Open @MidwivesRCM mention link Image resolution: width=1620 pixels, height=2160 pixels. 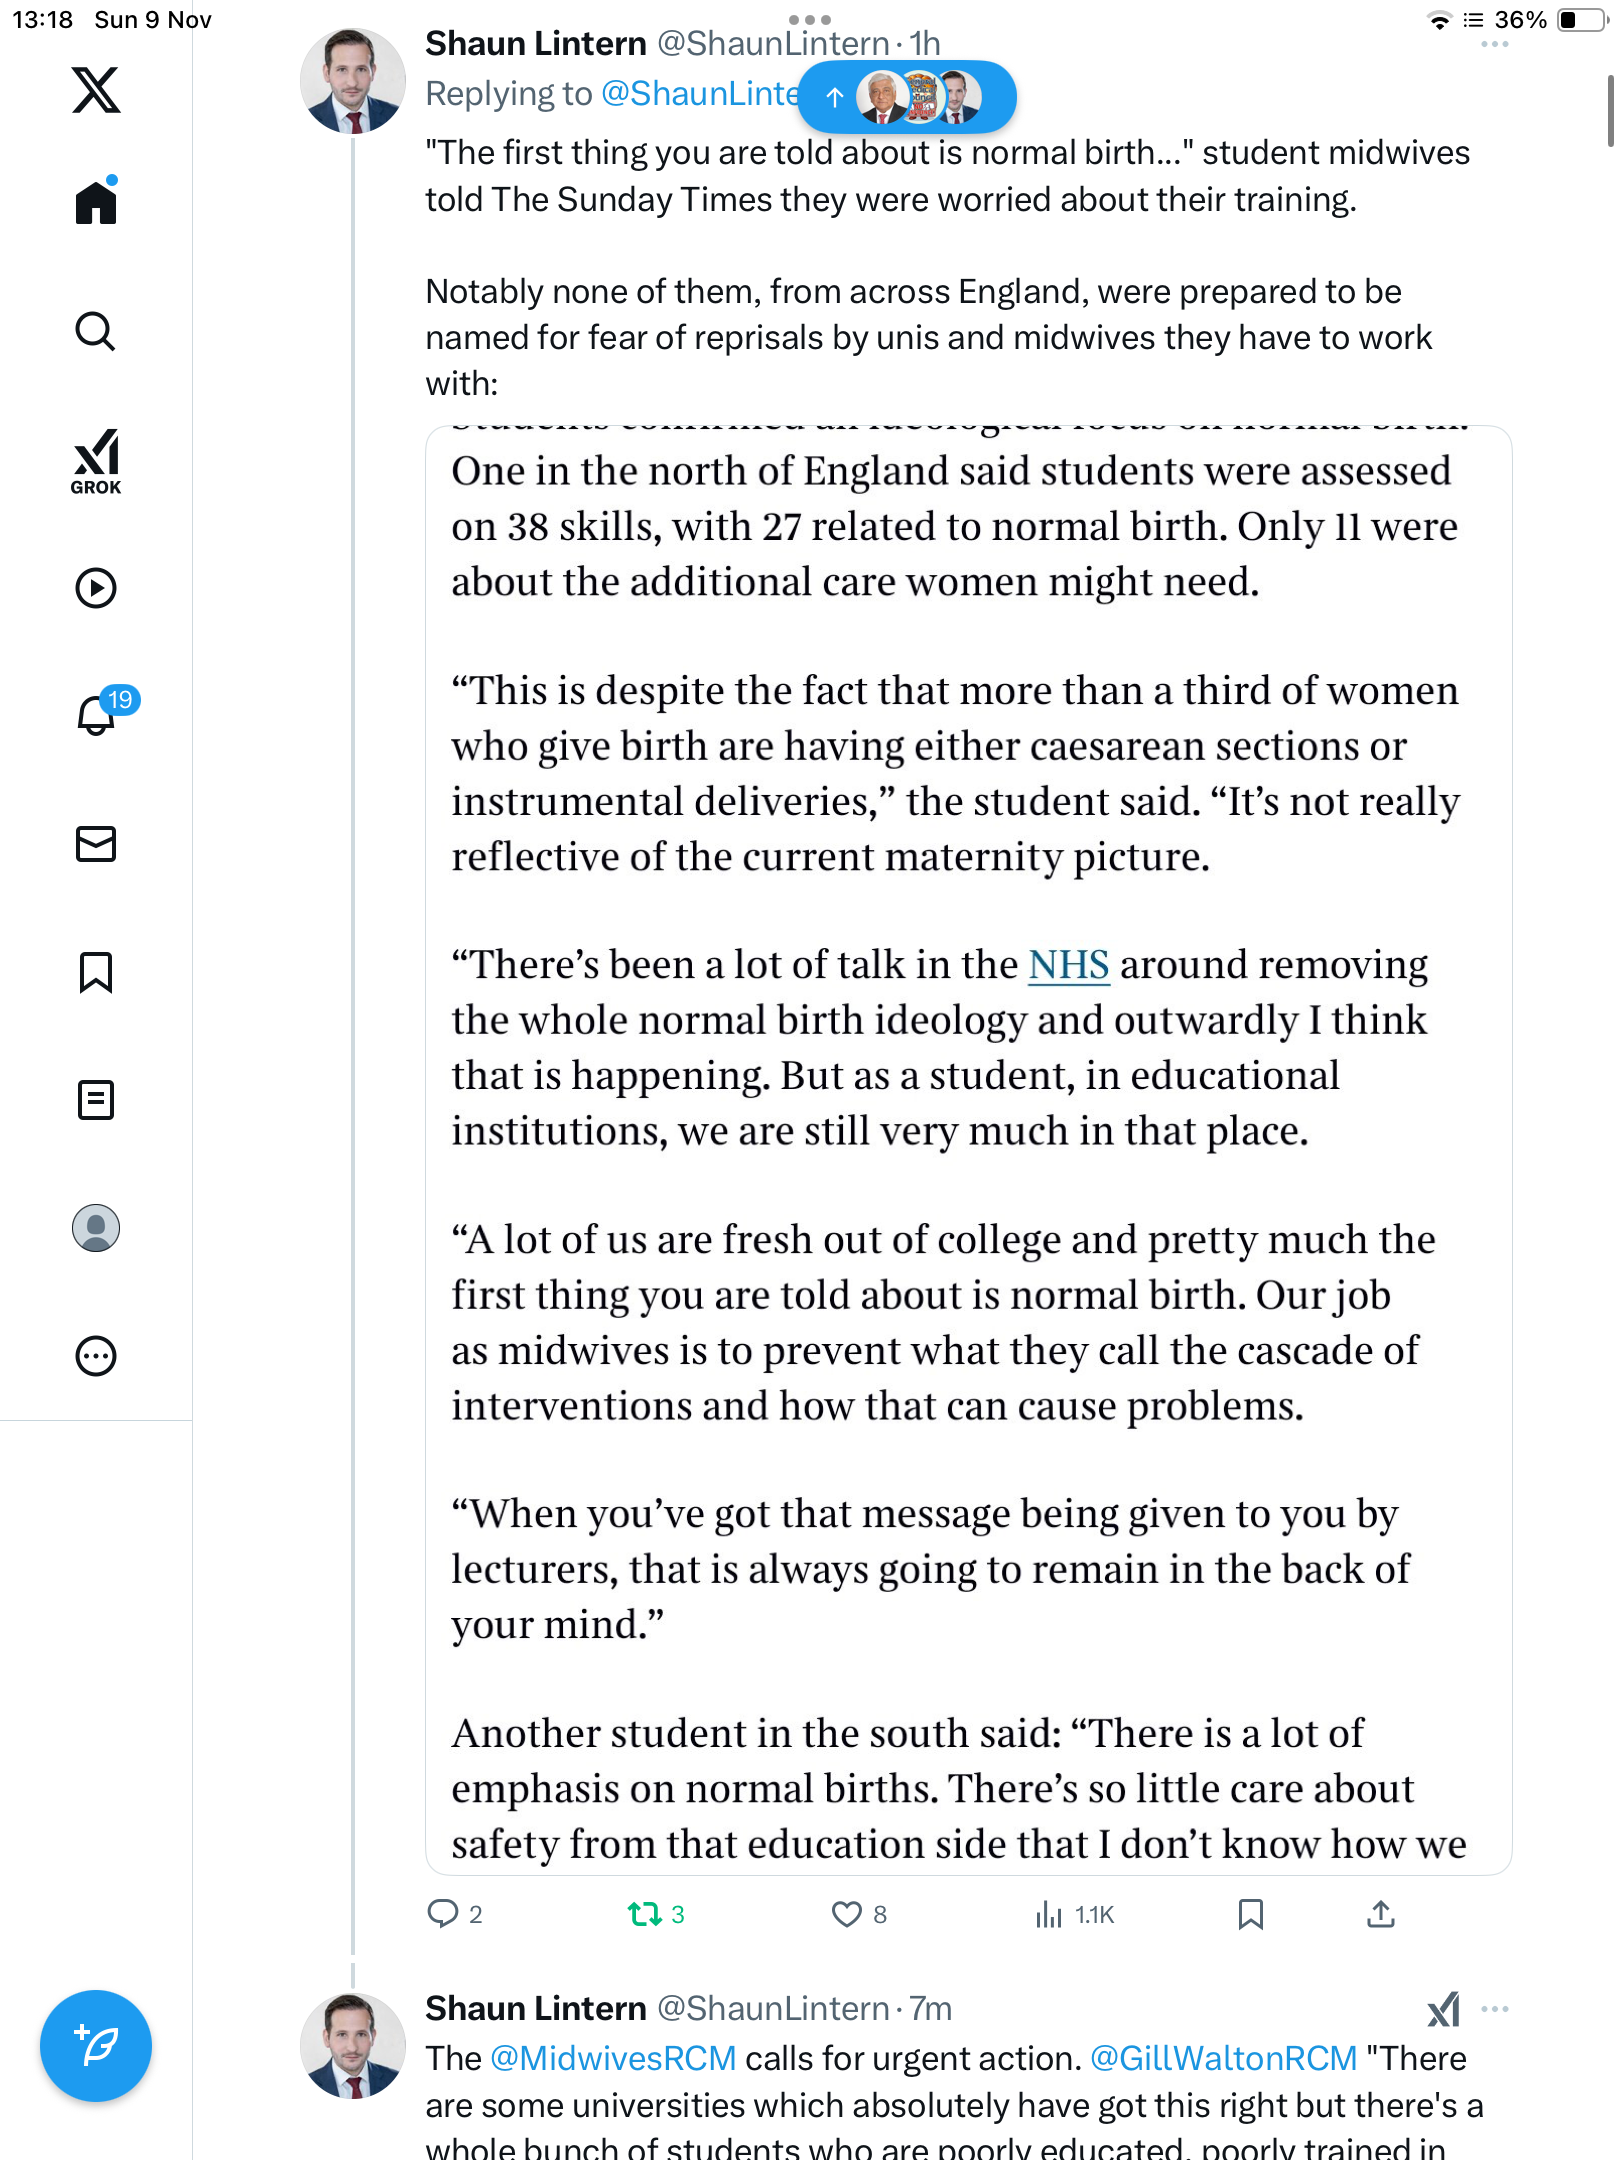pyautogui.click(x=613, y=2058)
